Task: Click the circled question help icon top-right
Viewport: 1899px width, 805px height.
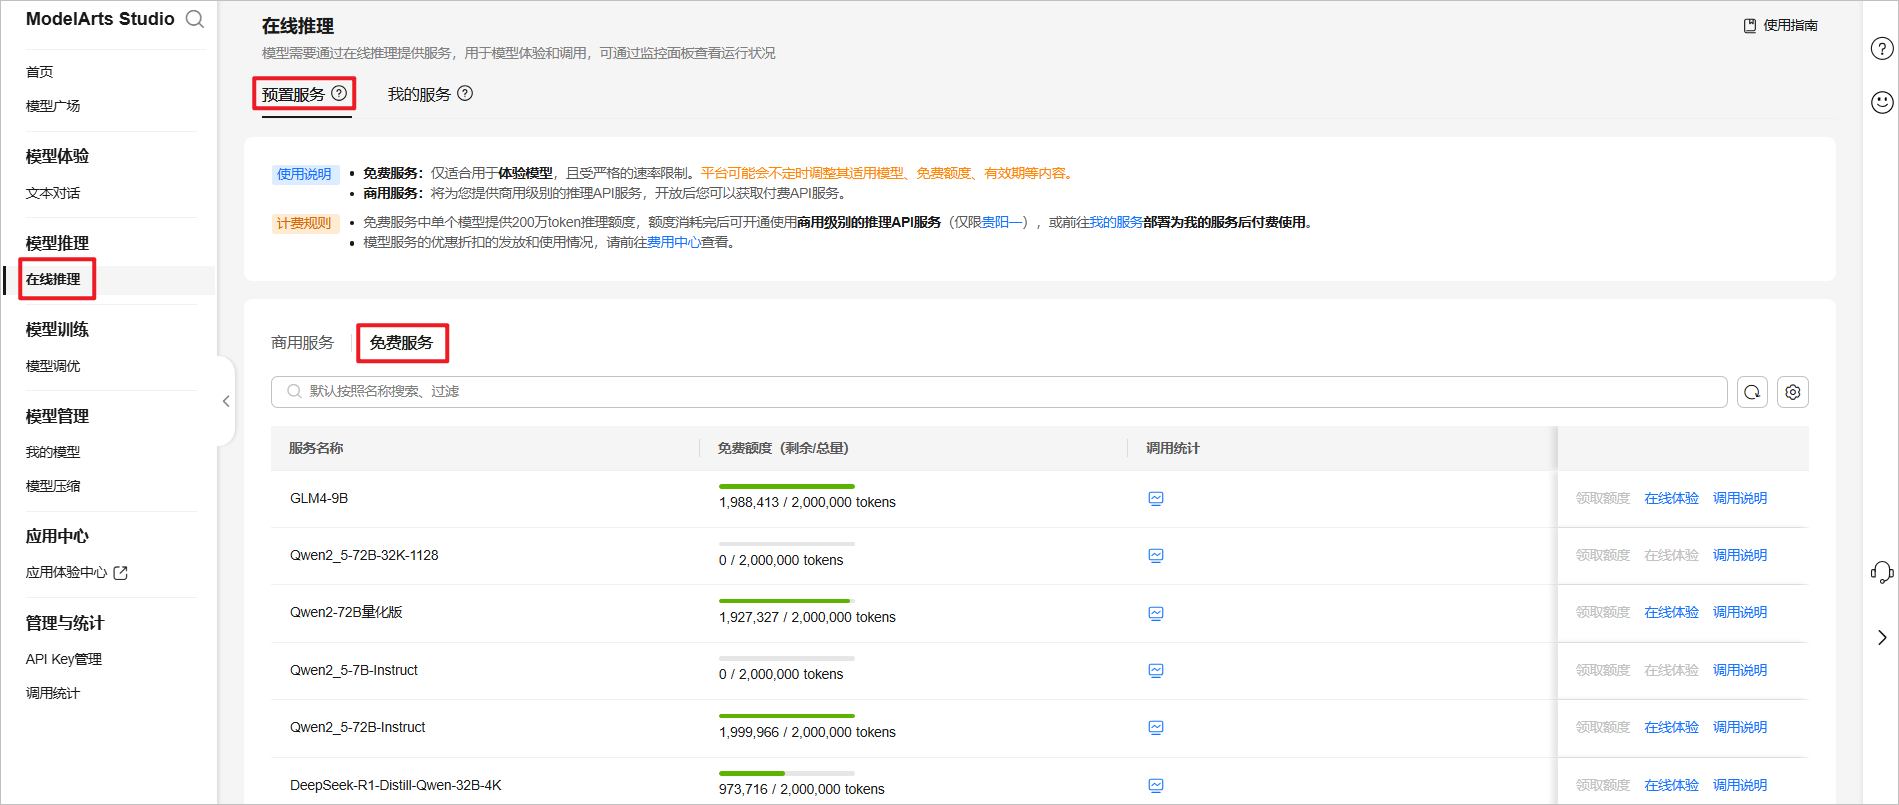Action: click(x=1882, y=49)
